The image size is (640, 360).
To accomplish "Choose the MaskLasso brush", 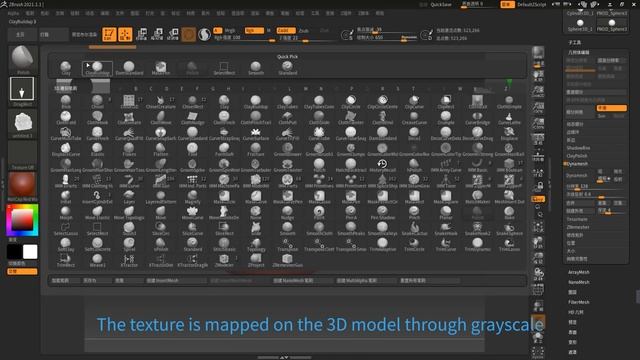I will point(319,197).
